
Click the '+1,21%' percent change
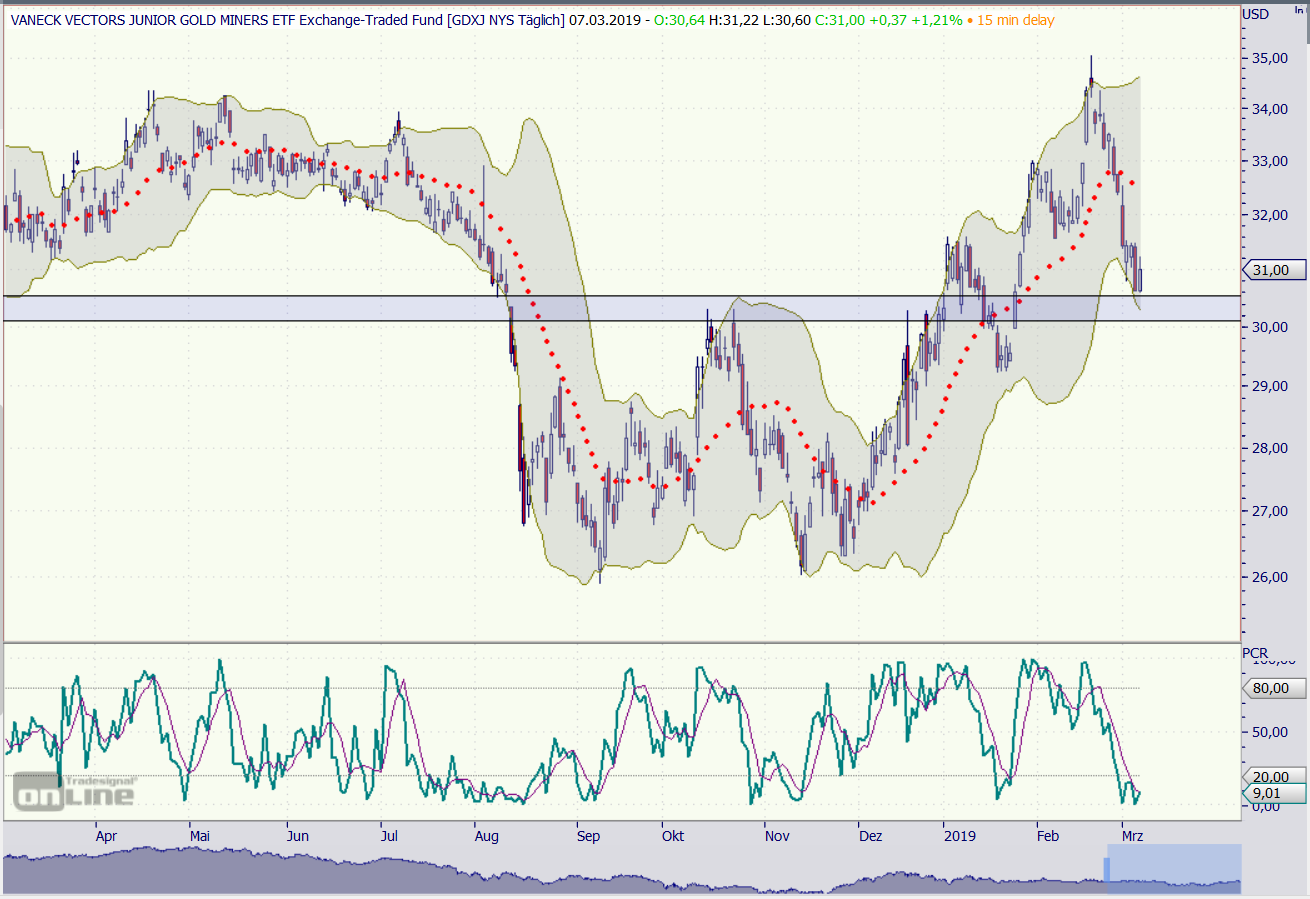[x=935, y=20]
